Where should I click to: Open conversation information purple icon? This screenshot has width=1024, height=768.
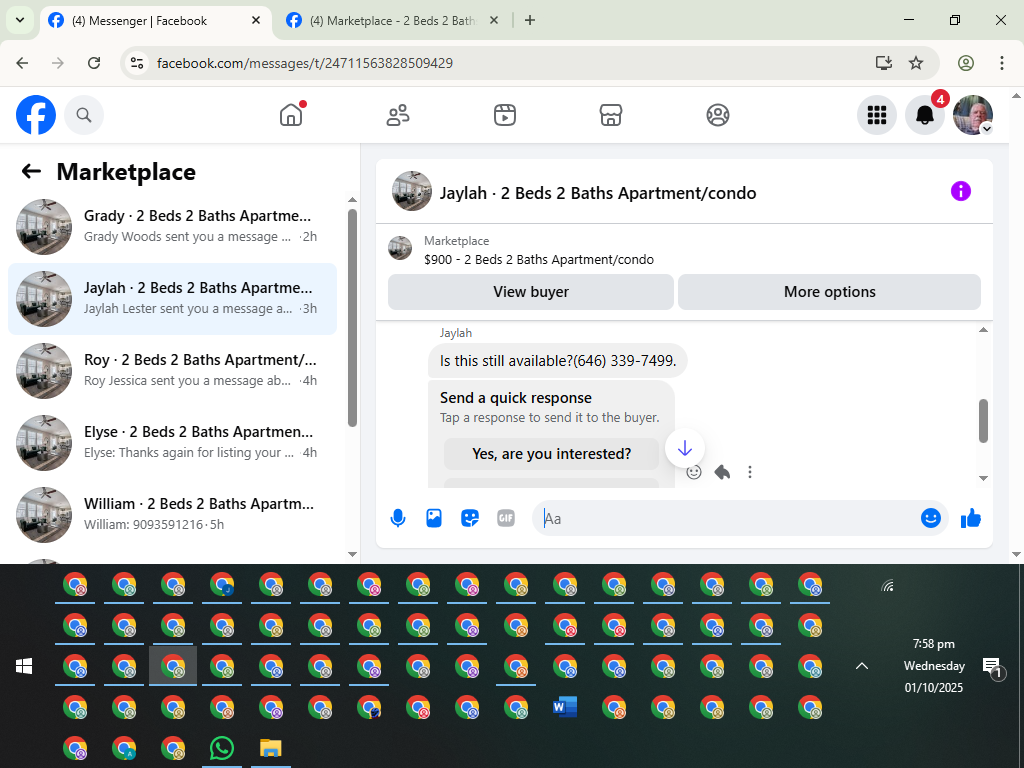(961, 191)
